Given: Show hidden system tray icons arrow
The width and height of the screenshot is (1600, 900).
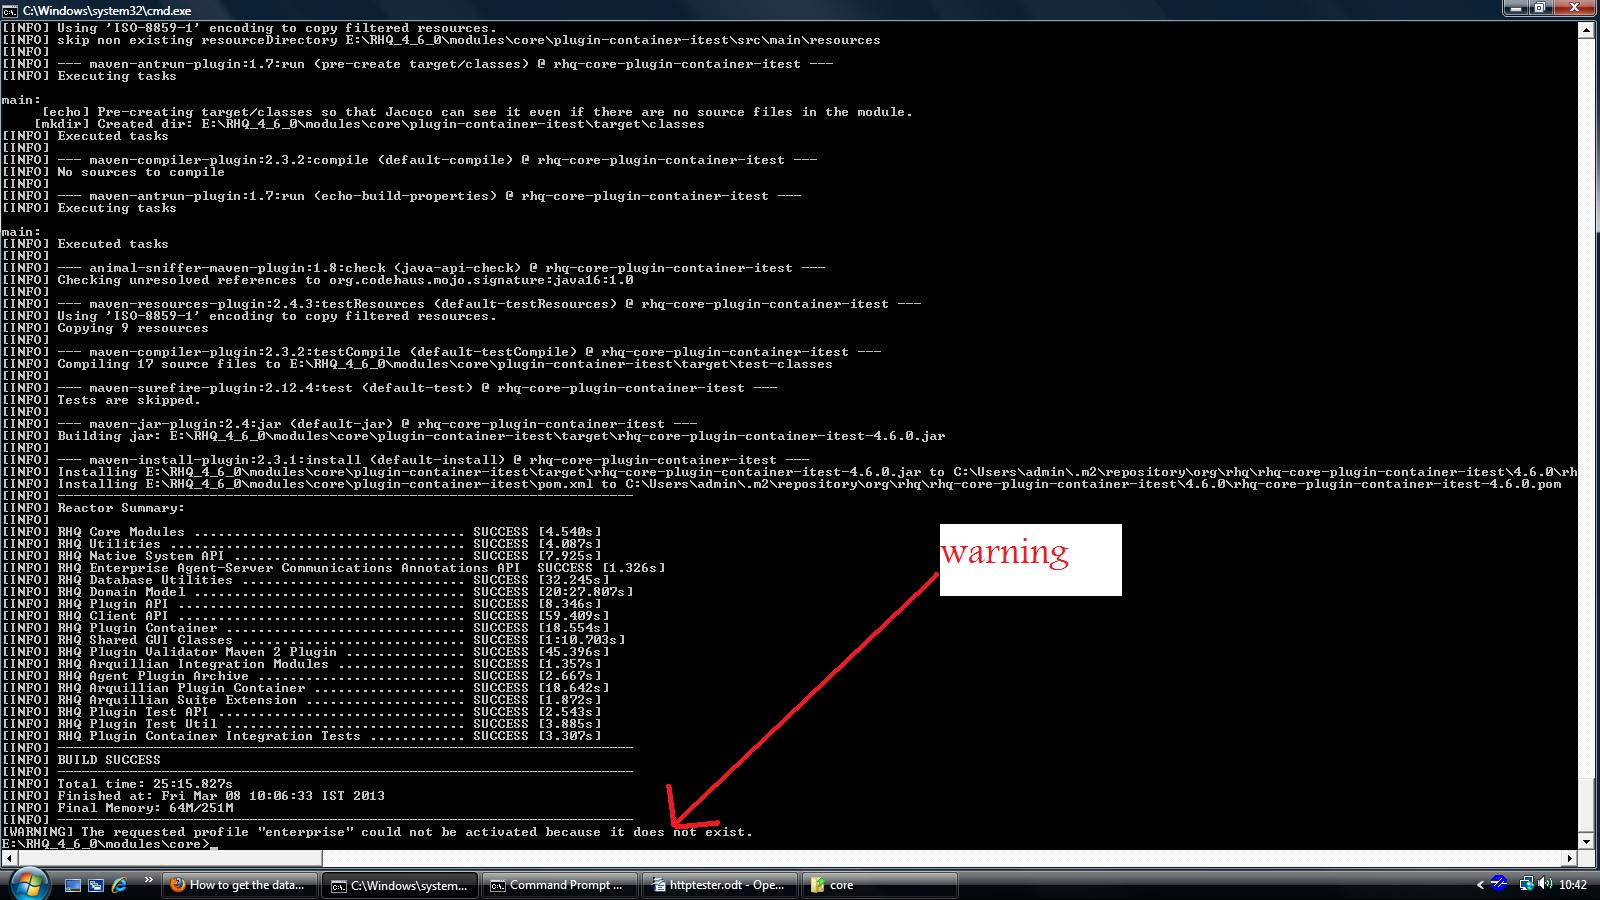Looking at the screenshot, I should [1480, 885].
